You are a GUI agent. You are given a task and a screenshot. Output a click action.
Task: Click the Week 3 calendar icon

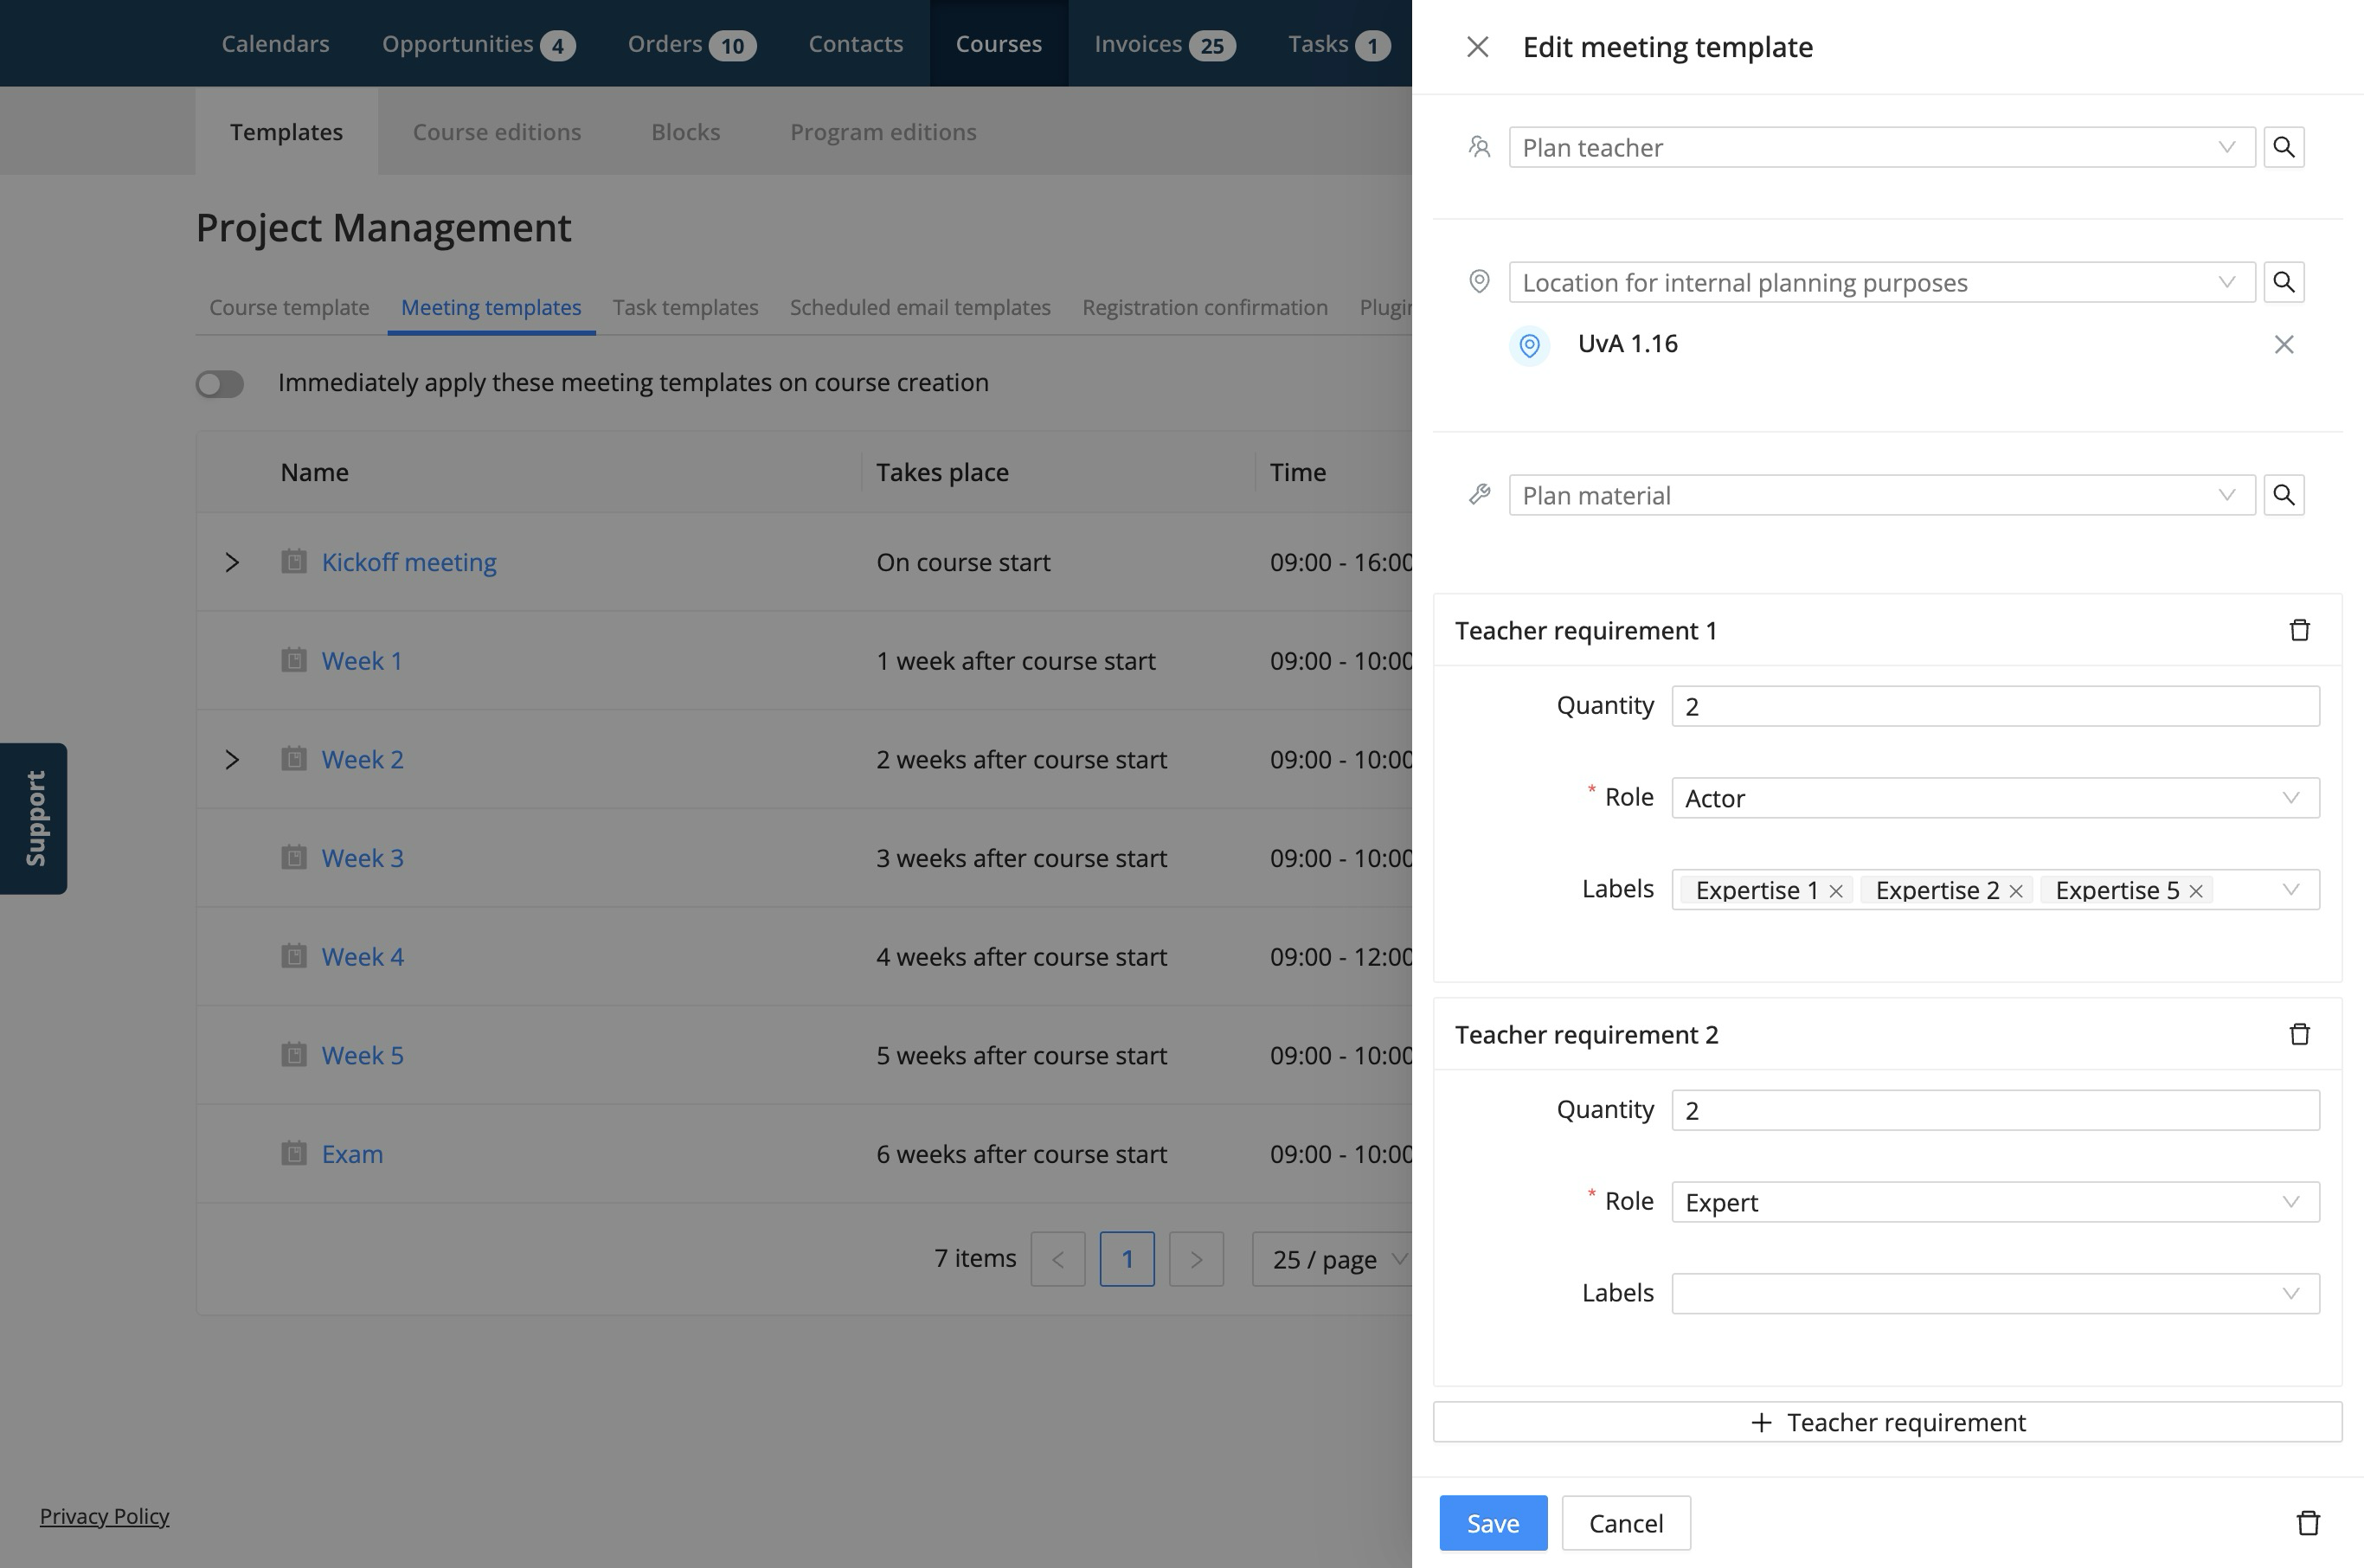[x=293, y=857]
